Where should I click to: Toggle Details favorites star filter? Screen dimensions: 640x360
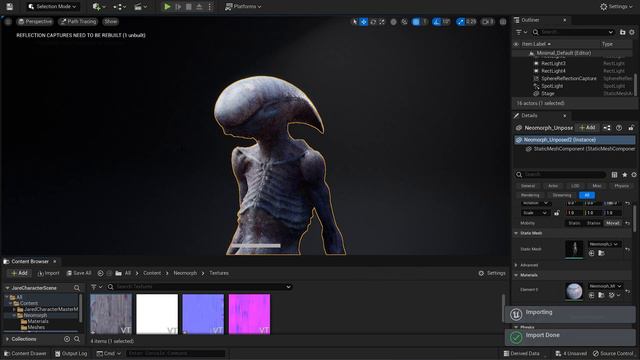(624, 175)
